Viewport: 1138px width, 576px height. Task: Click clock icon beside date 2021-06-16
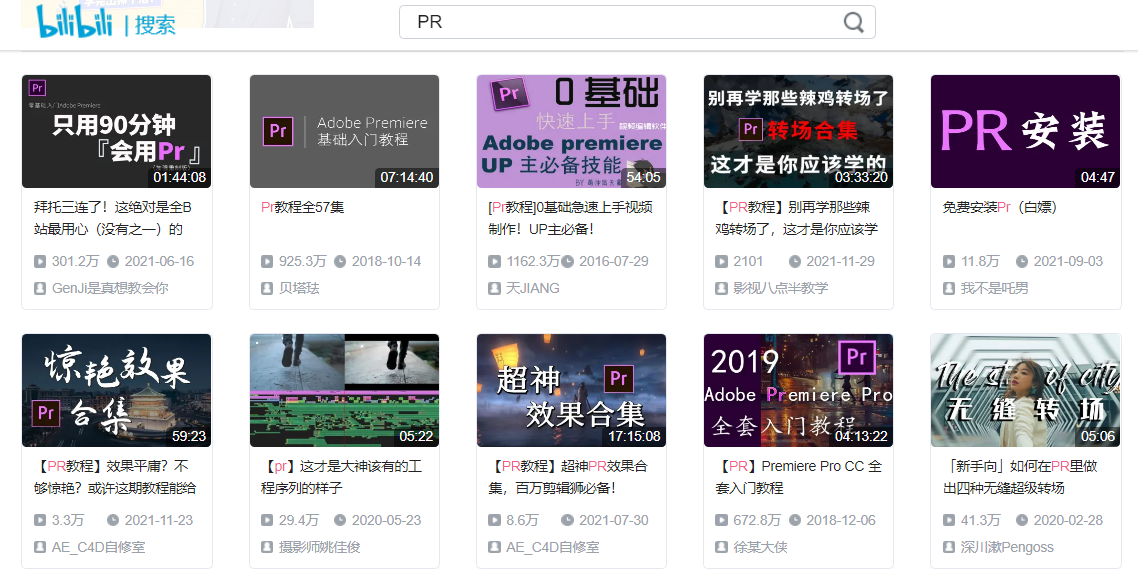112,261
